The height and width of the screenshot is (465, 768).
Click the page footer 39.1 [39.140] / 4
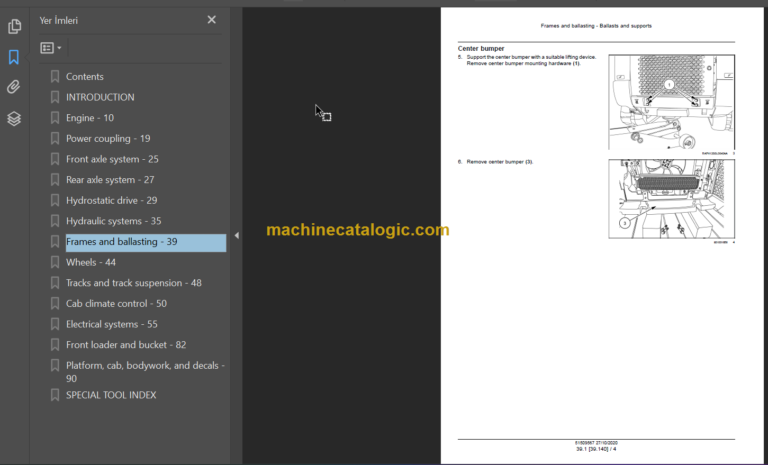pyautogui.click(x=596, y=449)
